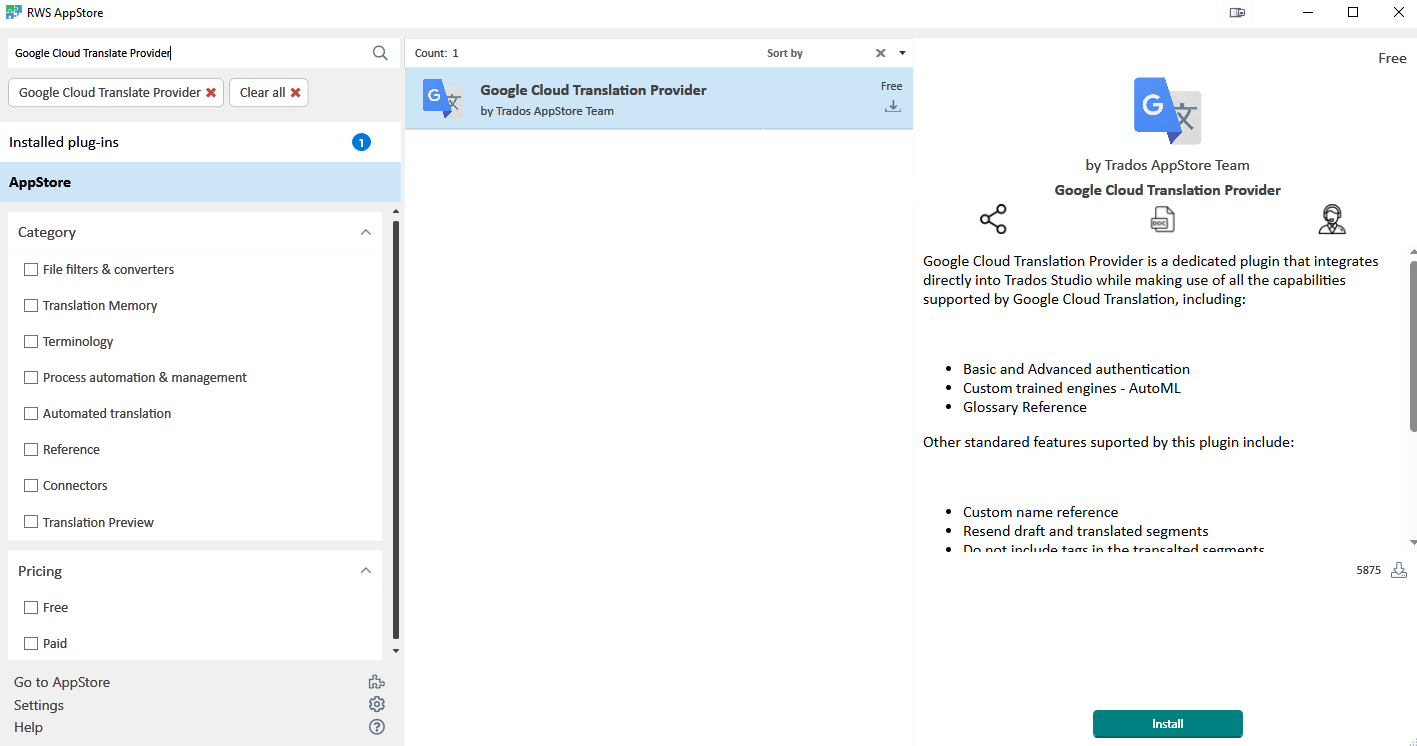The image size is (1417, 746).
Task: Click the down arrow of description scrollbar
Action: click(x=1413, y=542)
